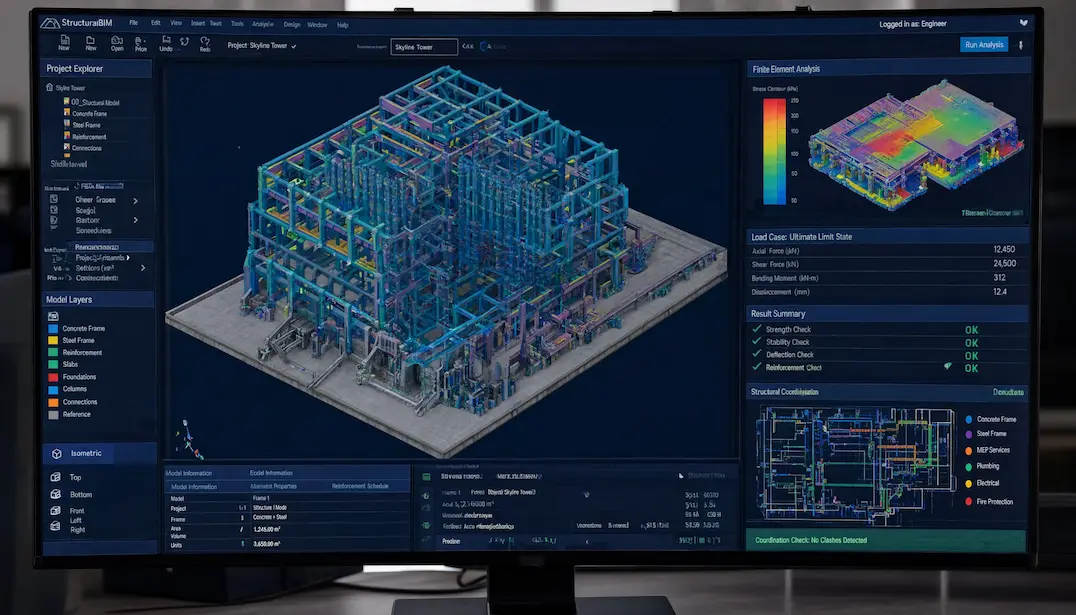The image size is (1076, 615).
Task: Expand the Cheer Grases arrow
Action: coord(135,200)
